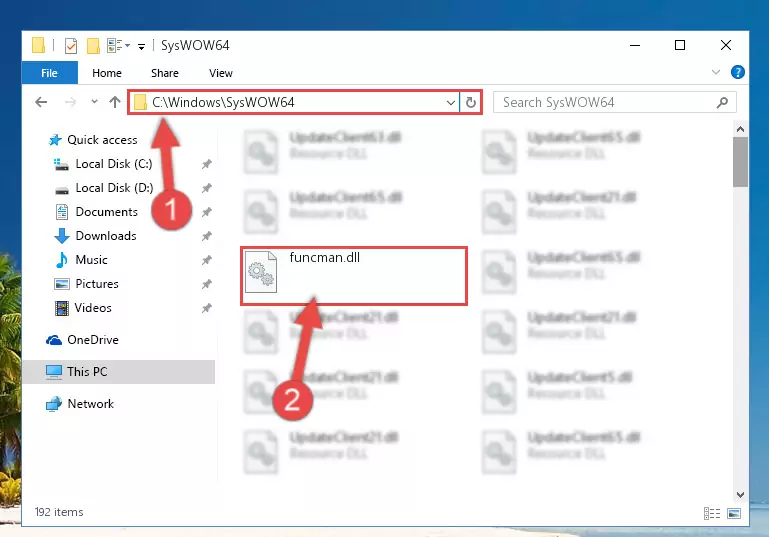Open Music in the sidebar
Image resolution: width=769 pixels, height=537 pixels.
coord(91,260)
